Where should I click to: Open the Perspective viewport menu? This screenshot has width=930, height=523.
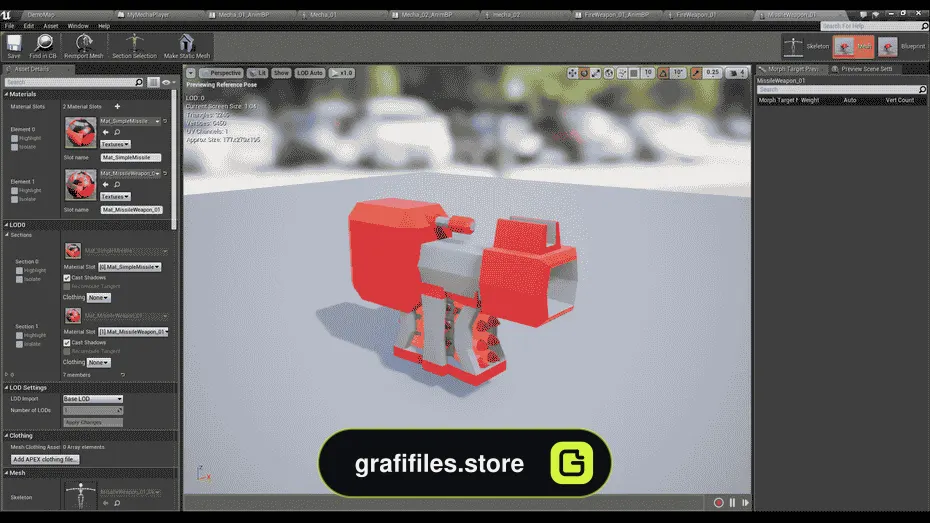[x=221, y=73]
